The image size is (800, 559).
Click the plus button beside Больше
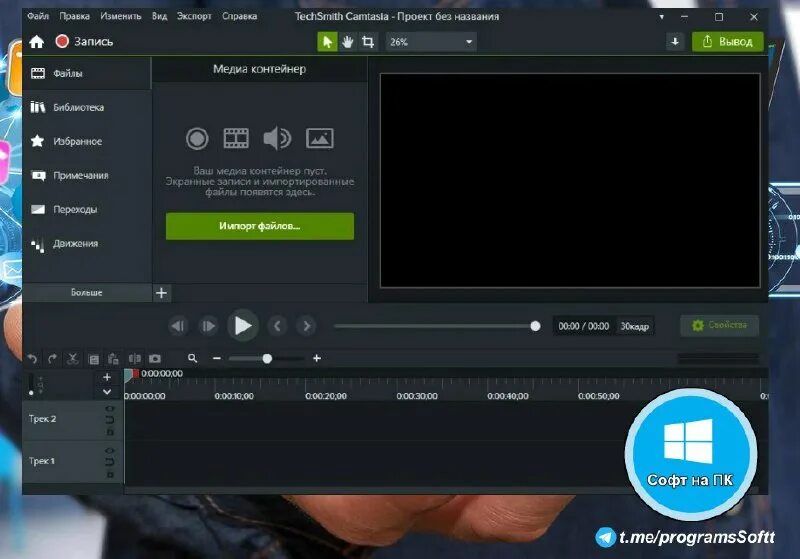coord(161,293)
